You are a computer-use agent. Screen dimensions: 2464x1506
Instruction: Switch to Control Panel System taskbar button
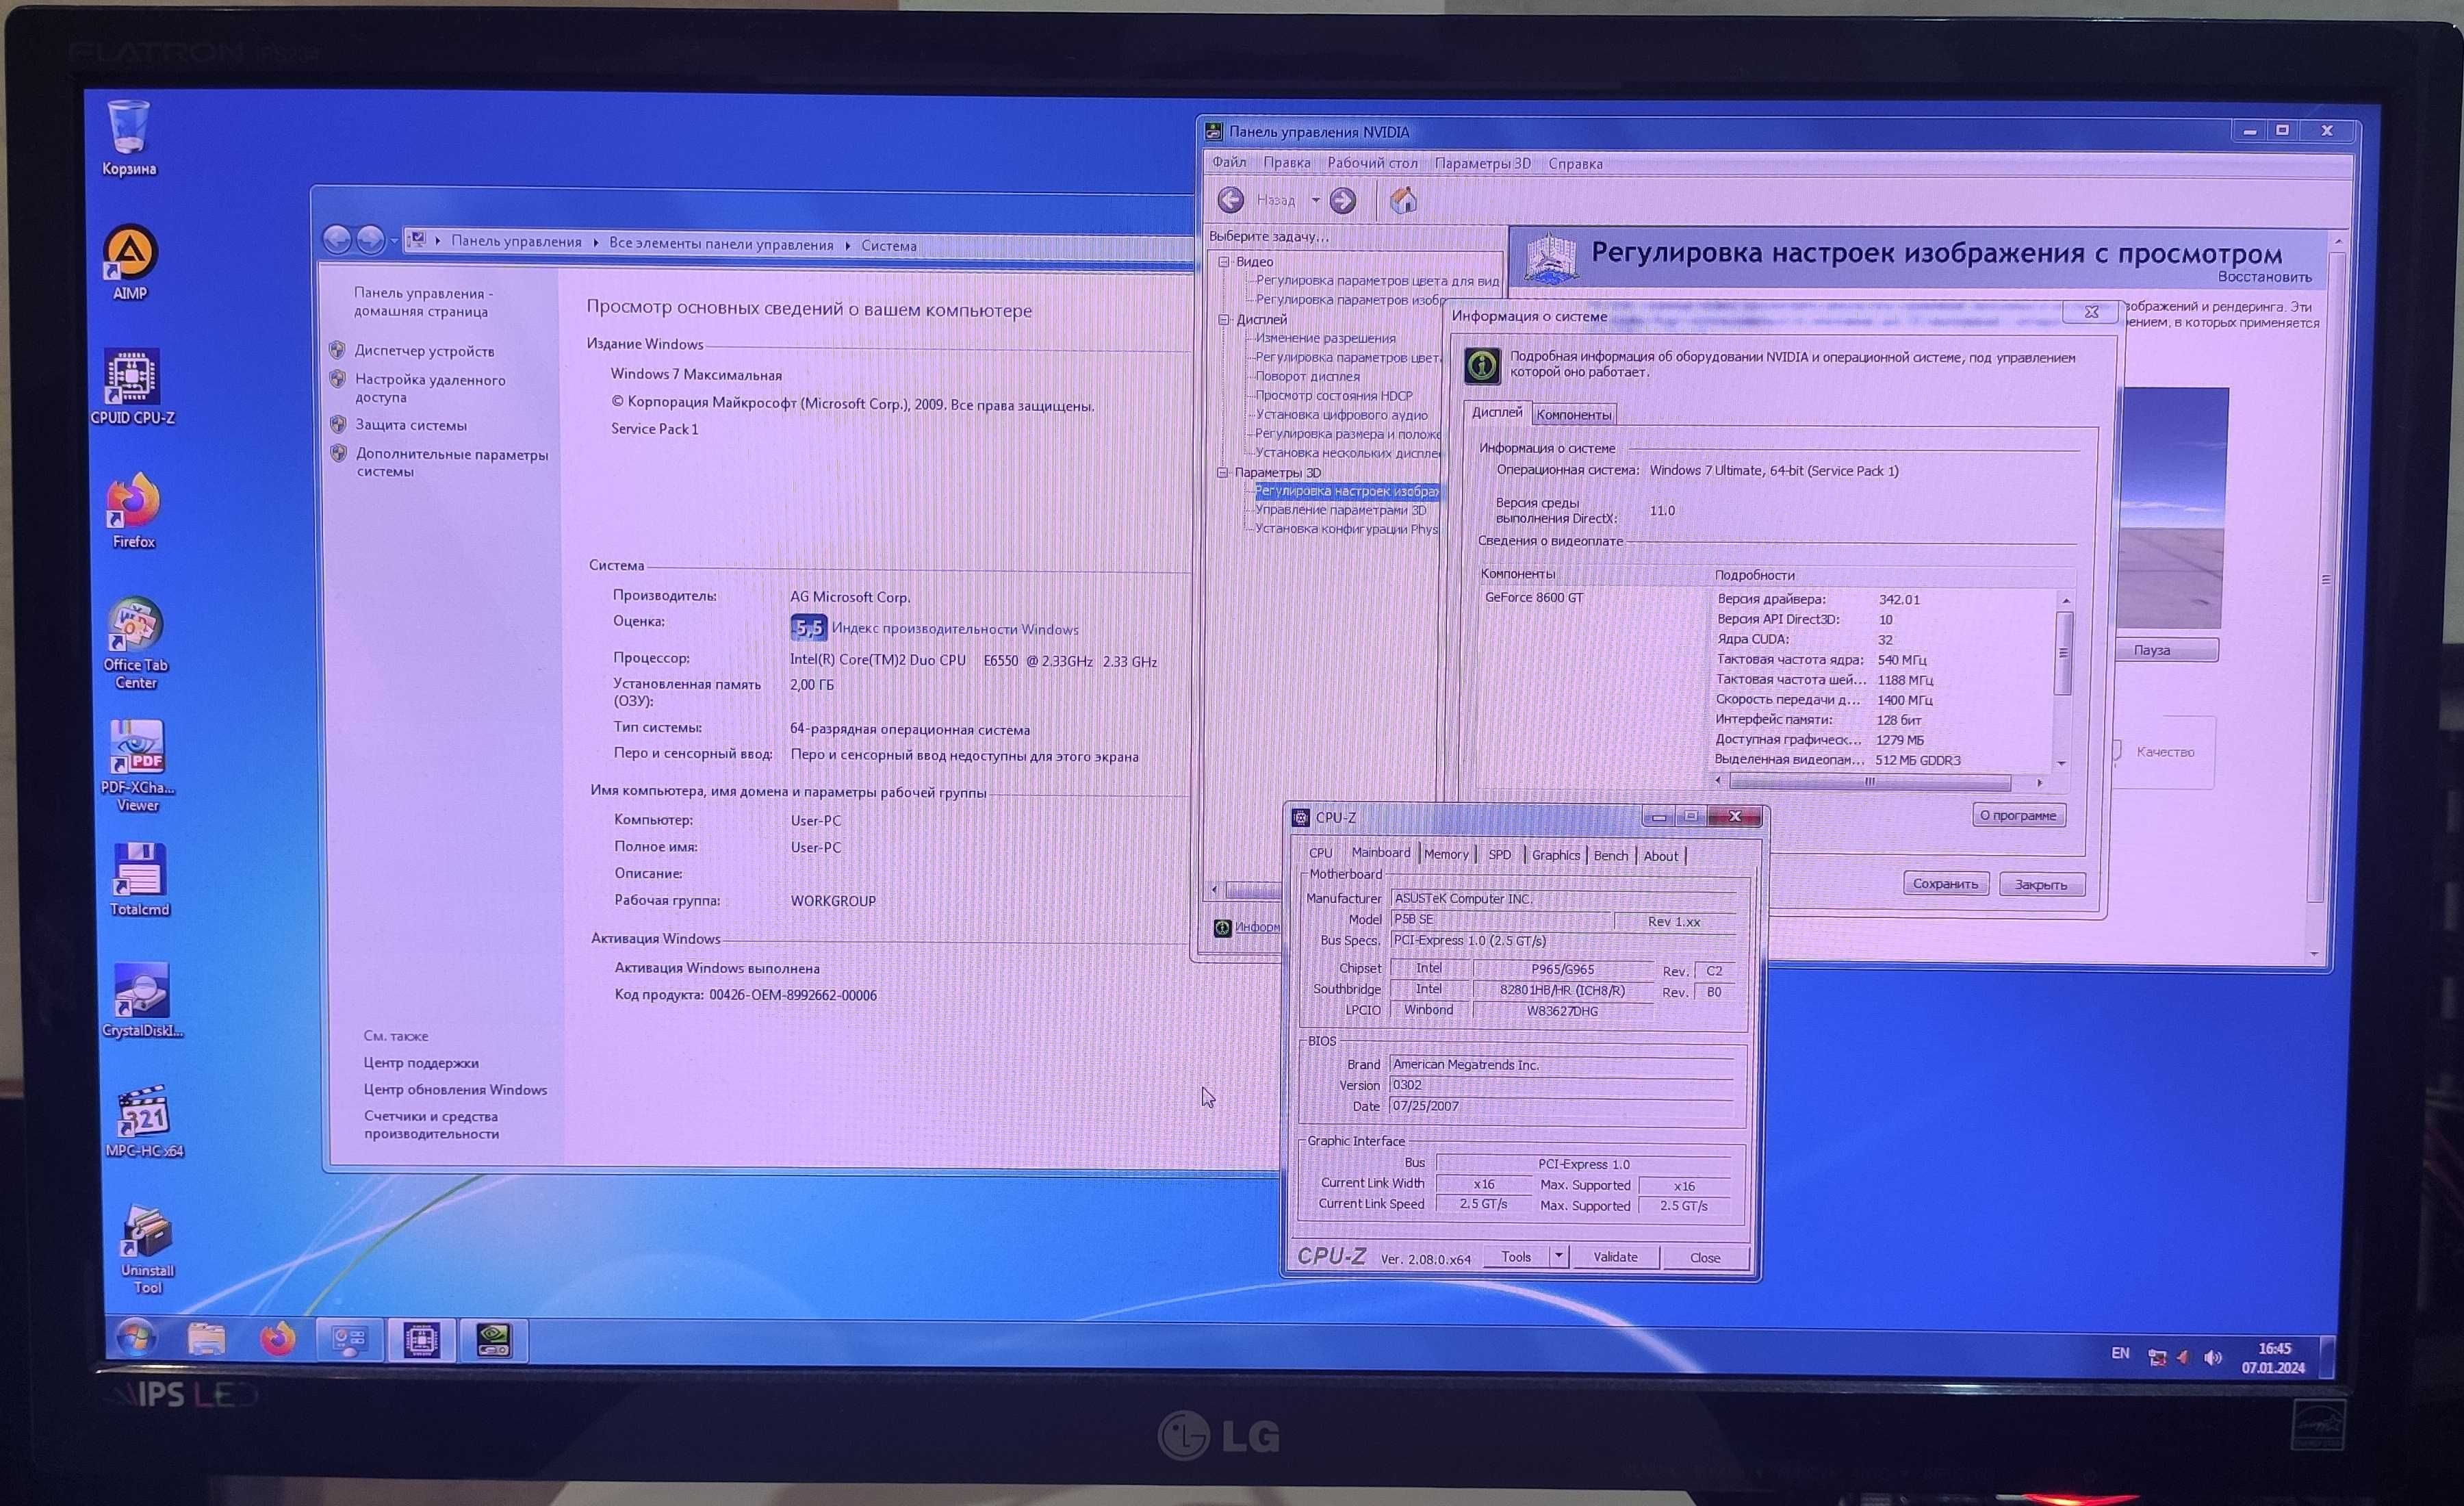[349, 1339]
